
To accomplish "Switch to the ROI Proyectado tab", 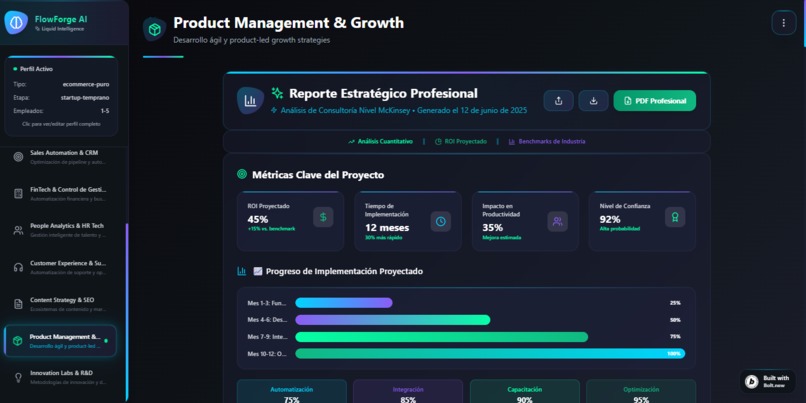I will tap(461, 141).
